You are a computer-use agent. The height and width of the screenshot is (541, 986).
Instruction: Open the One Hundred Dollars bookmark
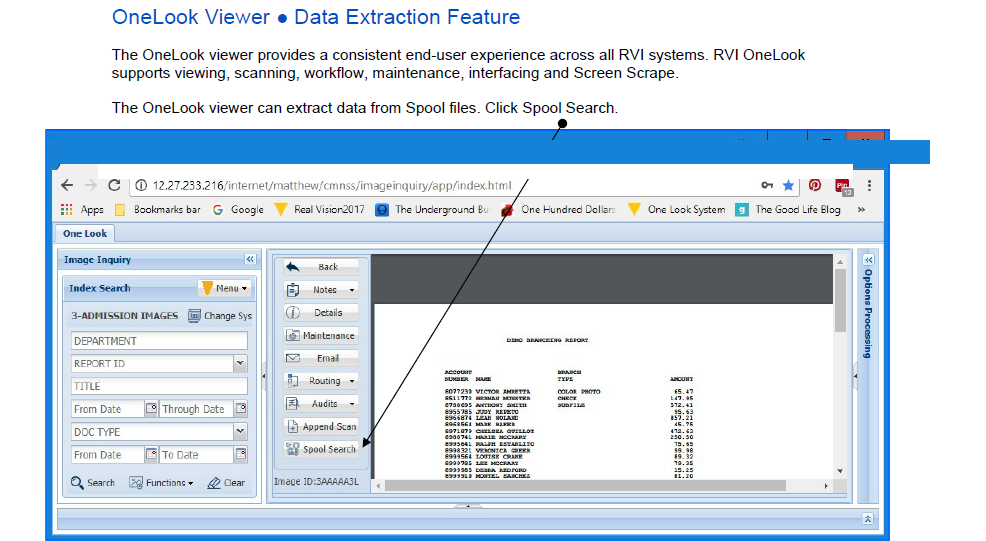coord(558,209)
